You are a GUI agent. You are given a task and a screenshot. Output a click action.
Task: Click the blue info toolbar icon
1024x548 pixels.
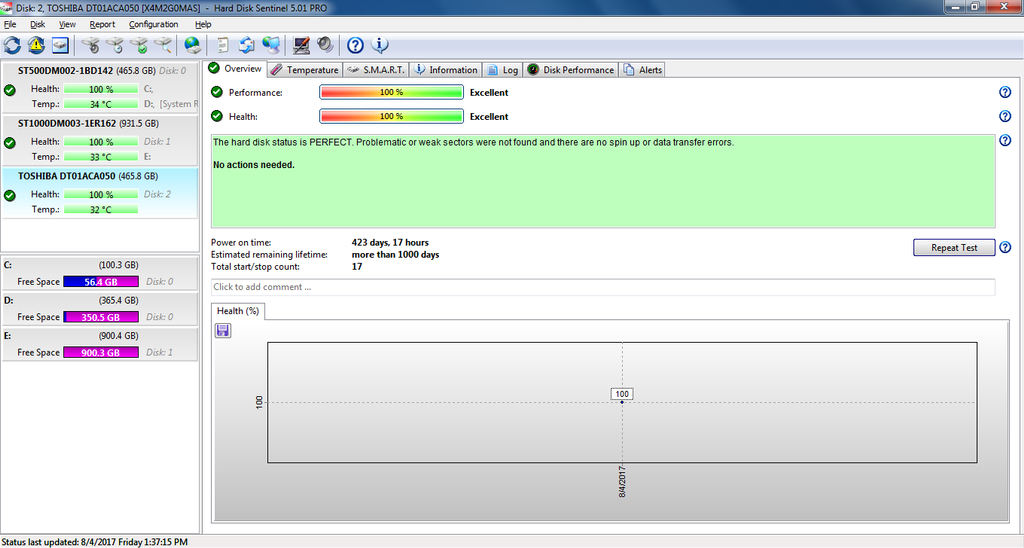click(x=379, y=45)
